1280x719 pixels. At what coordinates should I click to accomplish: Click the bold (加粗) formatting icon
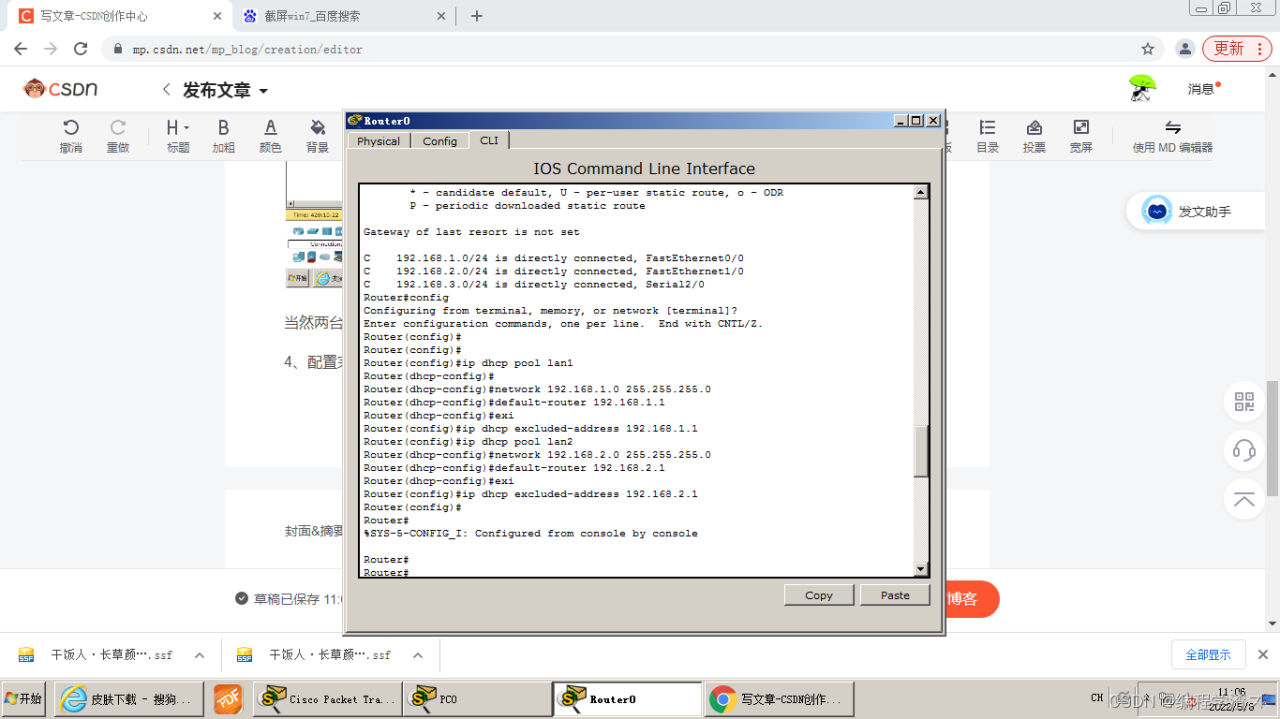click(x=223, y=128)
